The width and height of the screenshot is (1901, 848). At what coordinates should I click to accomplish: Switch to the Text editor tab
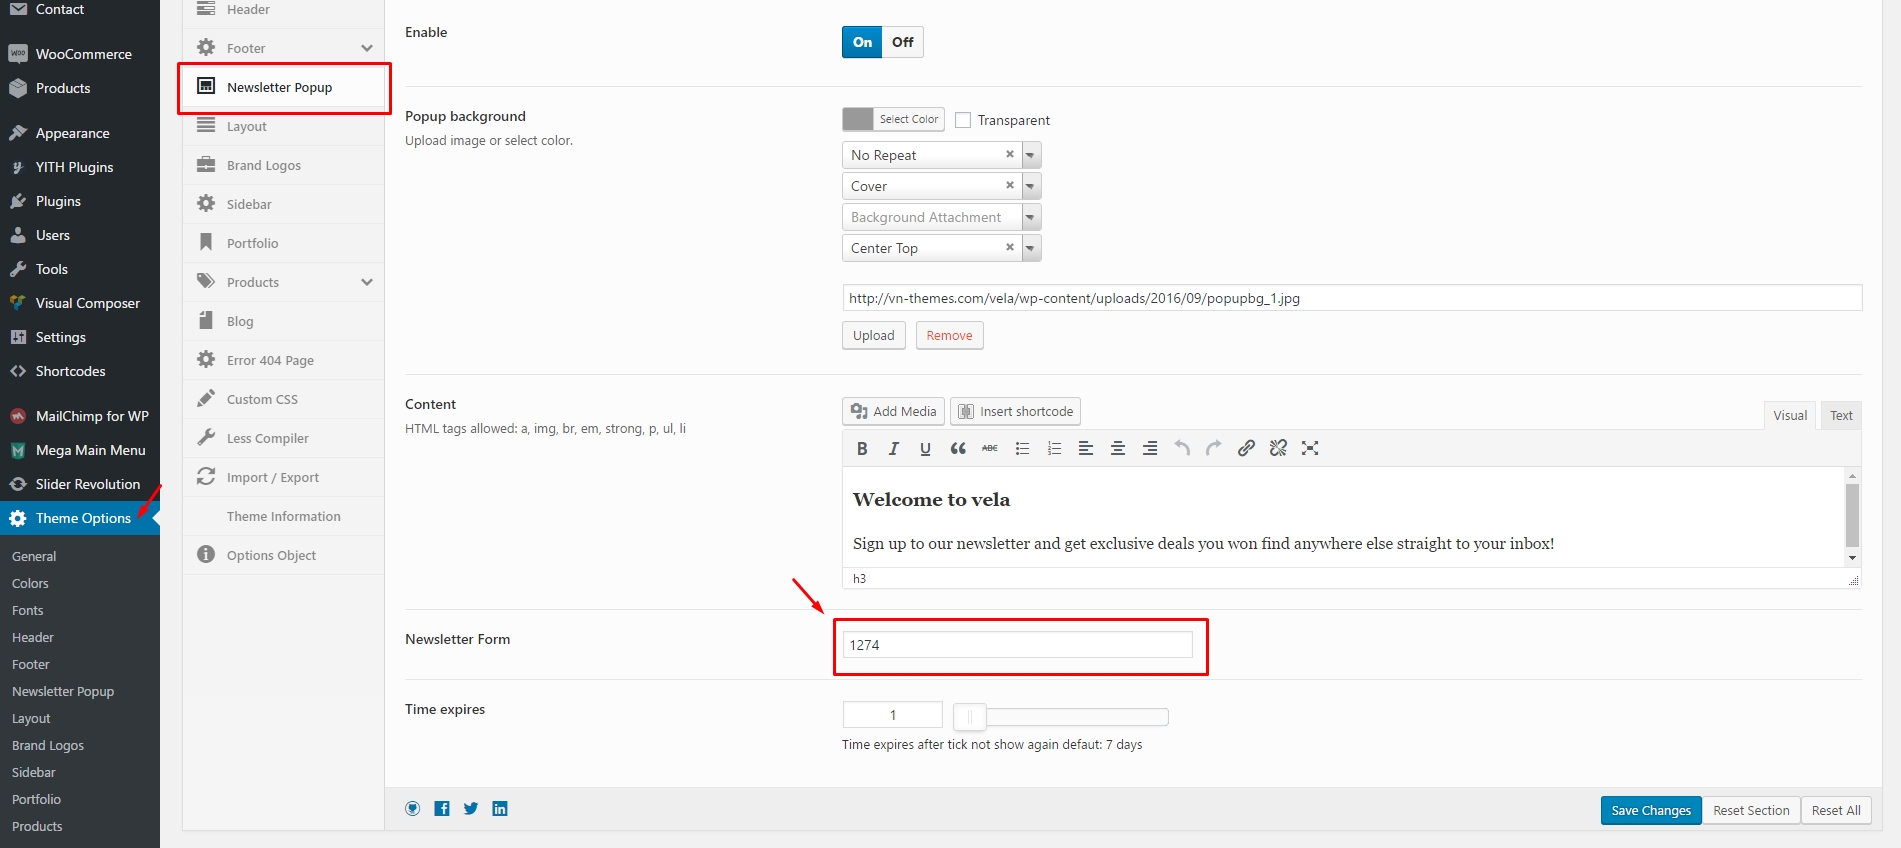(x=1841, y=416)
